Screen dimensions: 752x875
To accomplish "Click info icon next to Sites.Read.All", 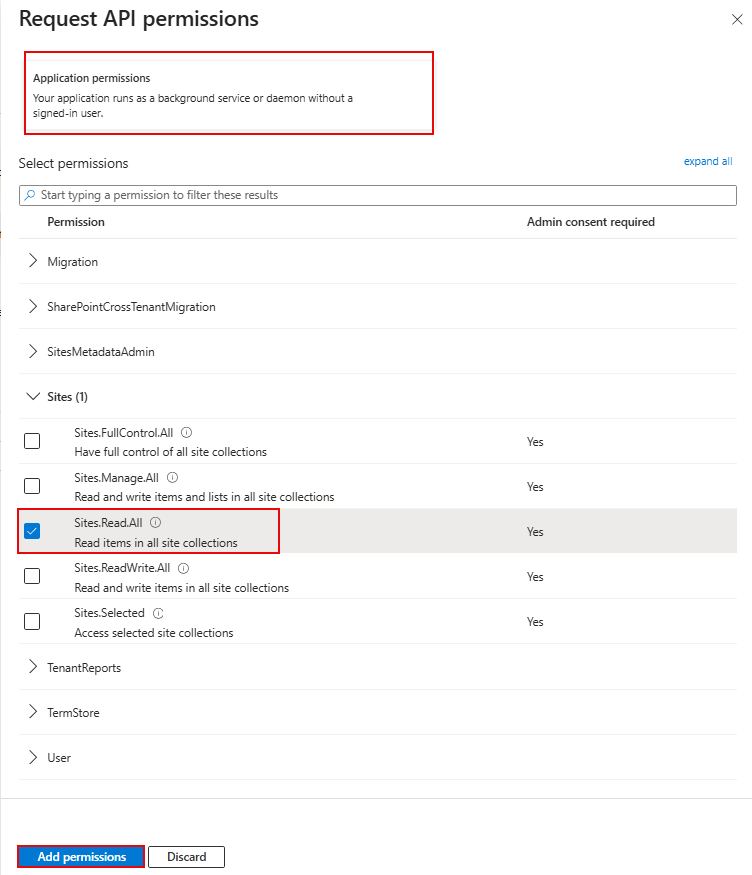I will click(156, 522).
